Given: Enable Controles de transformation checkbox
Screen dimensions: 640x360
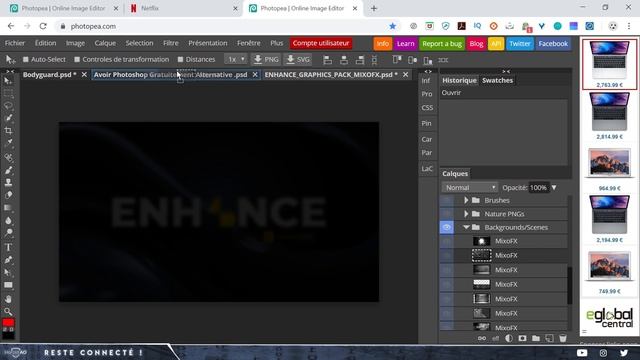Looking at the screenshot, I should point(77,60).
